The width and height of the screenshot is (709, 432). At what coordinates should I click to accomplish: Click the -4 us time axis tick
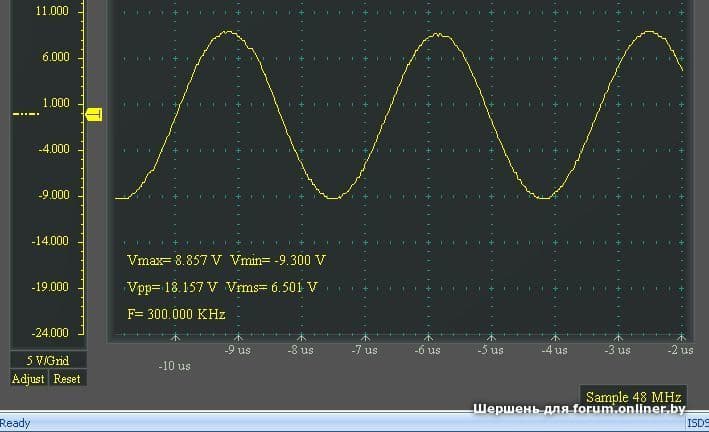tap(554, 350)
